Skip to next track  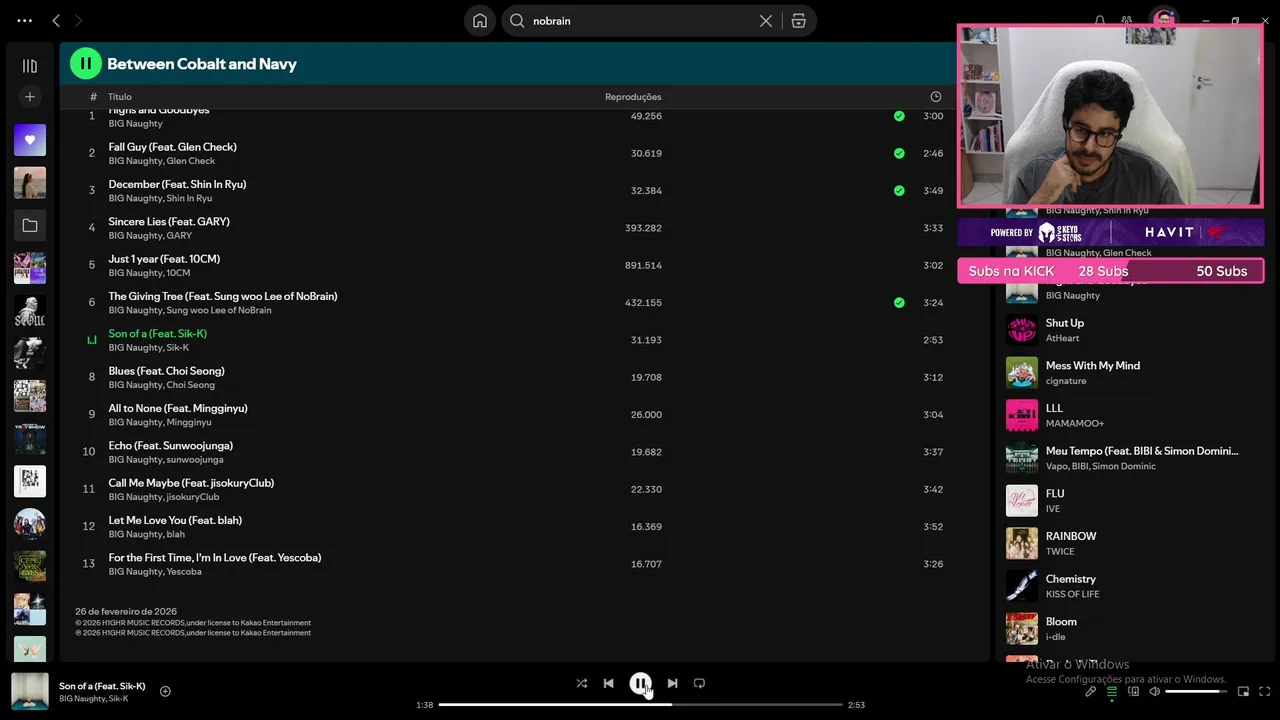coord(672,683)
